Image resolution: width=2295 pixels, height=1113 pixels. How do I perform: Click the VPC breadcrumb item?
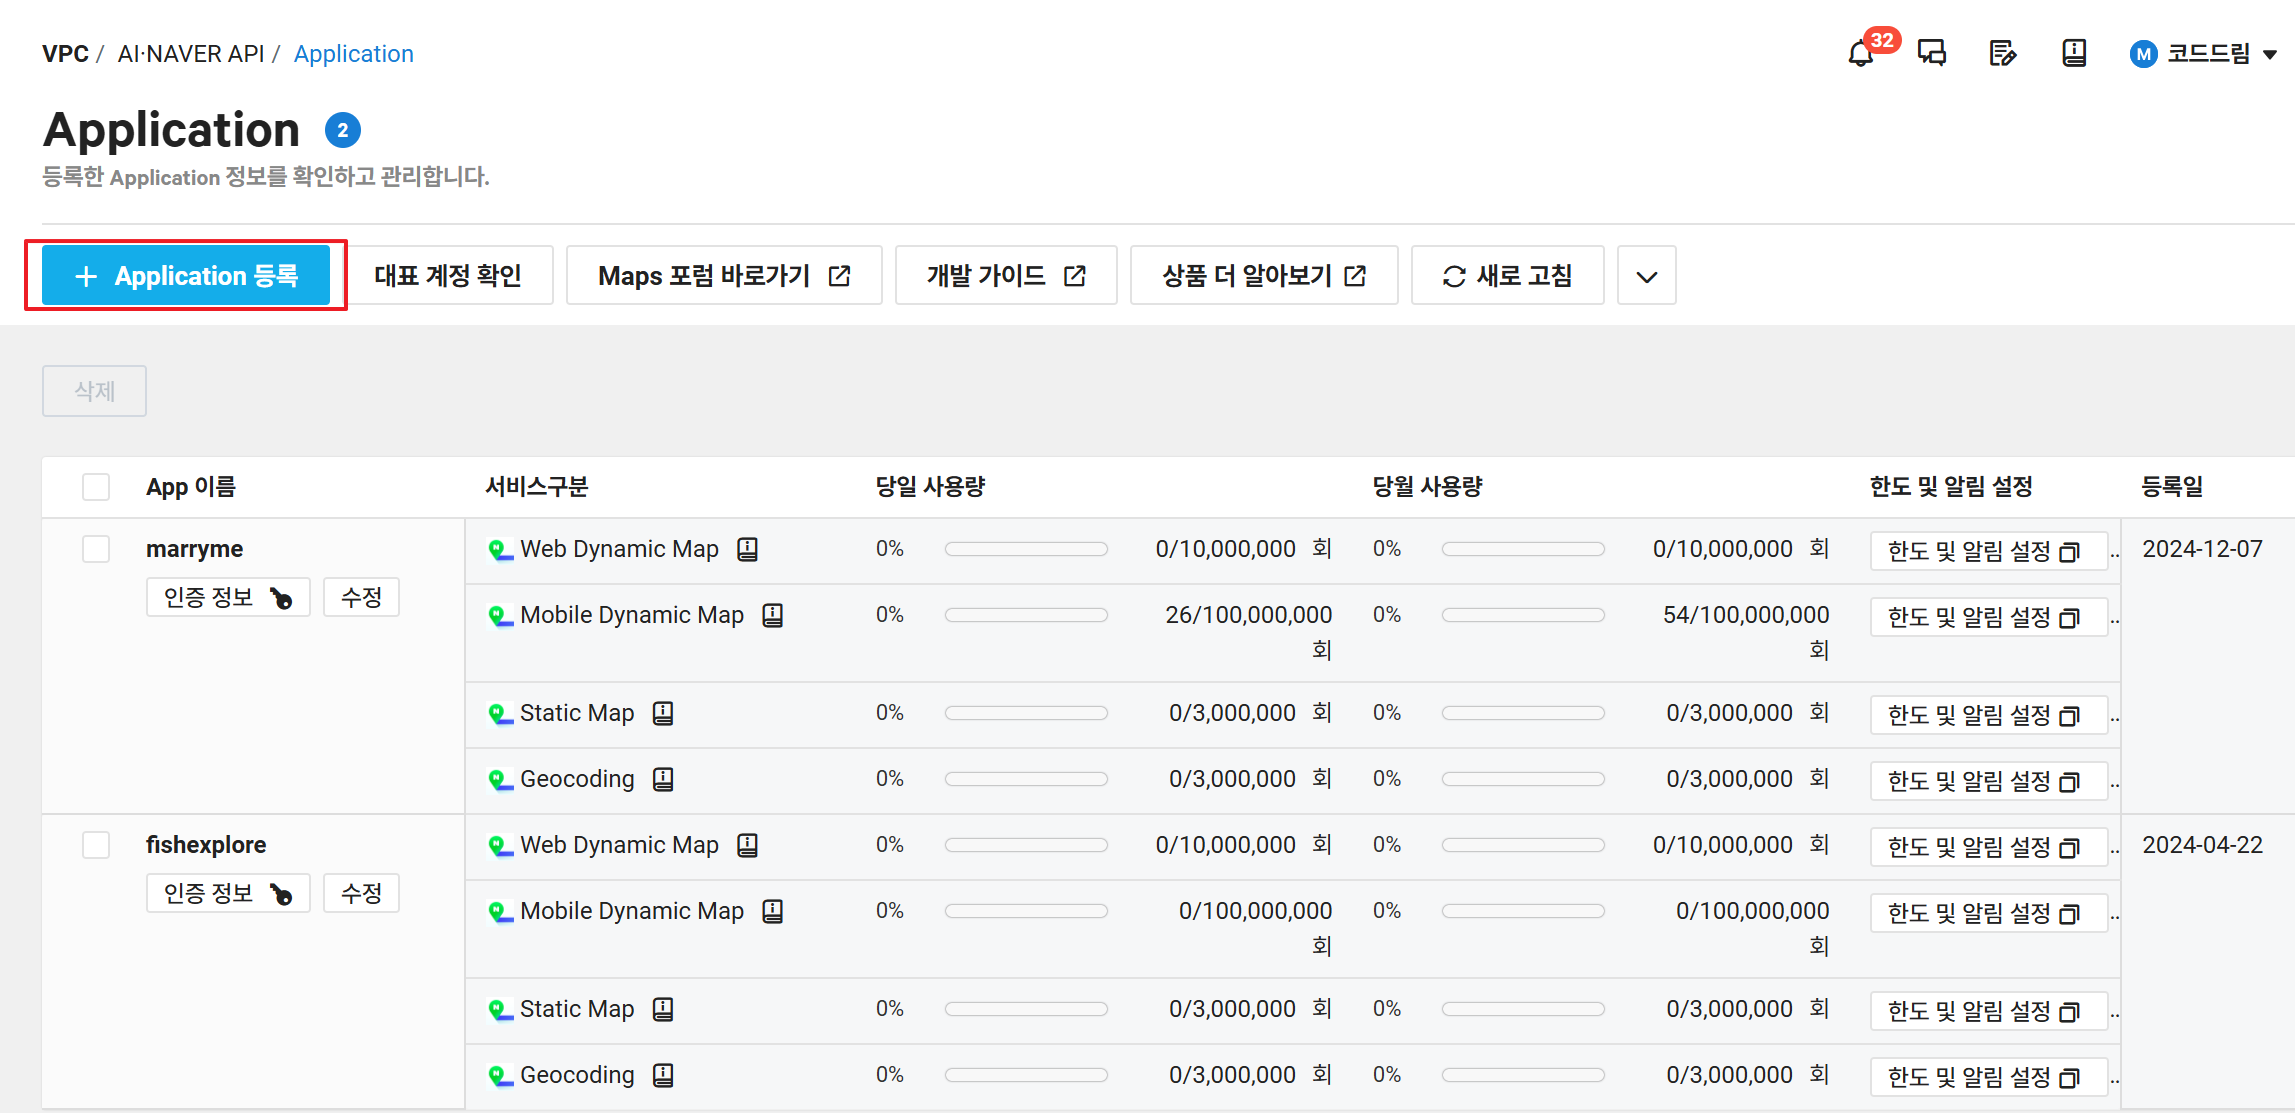click(65, 54)
